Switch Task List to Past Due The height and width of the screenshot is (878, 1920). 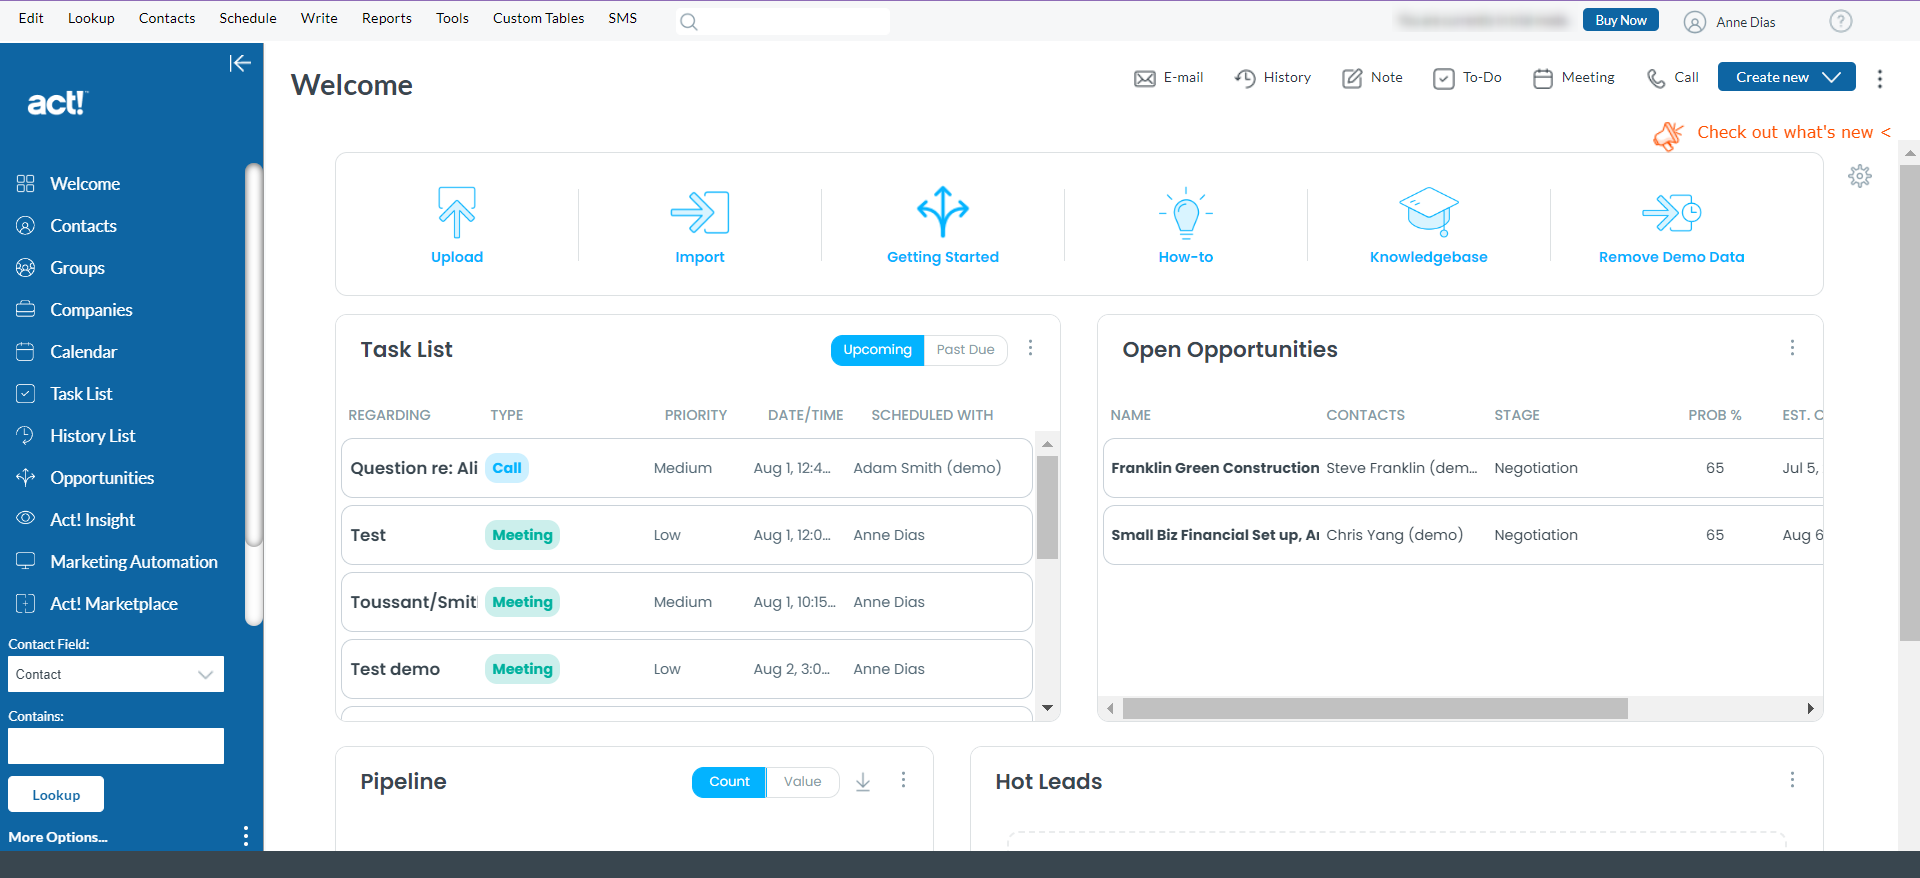coord(965,350)
